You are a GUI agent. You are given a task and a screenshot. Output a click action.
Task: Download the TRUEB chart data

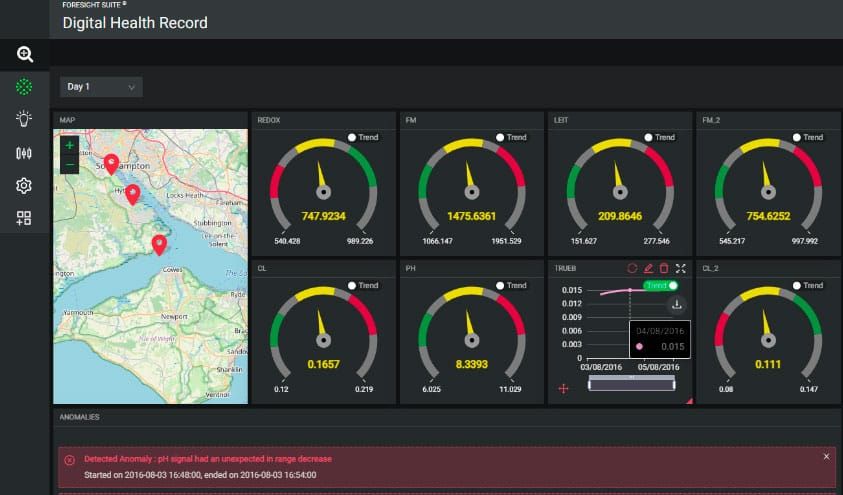(676, 305)
